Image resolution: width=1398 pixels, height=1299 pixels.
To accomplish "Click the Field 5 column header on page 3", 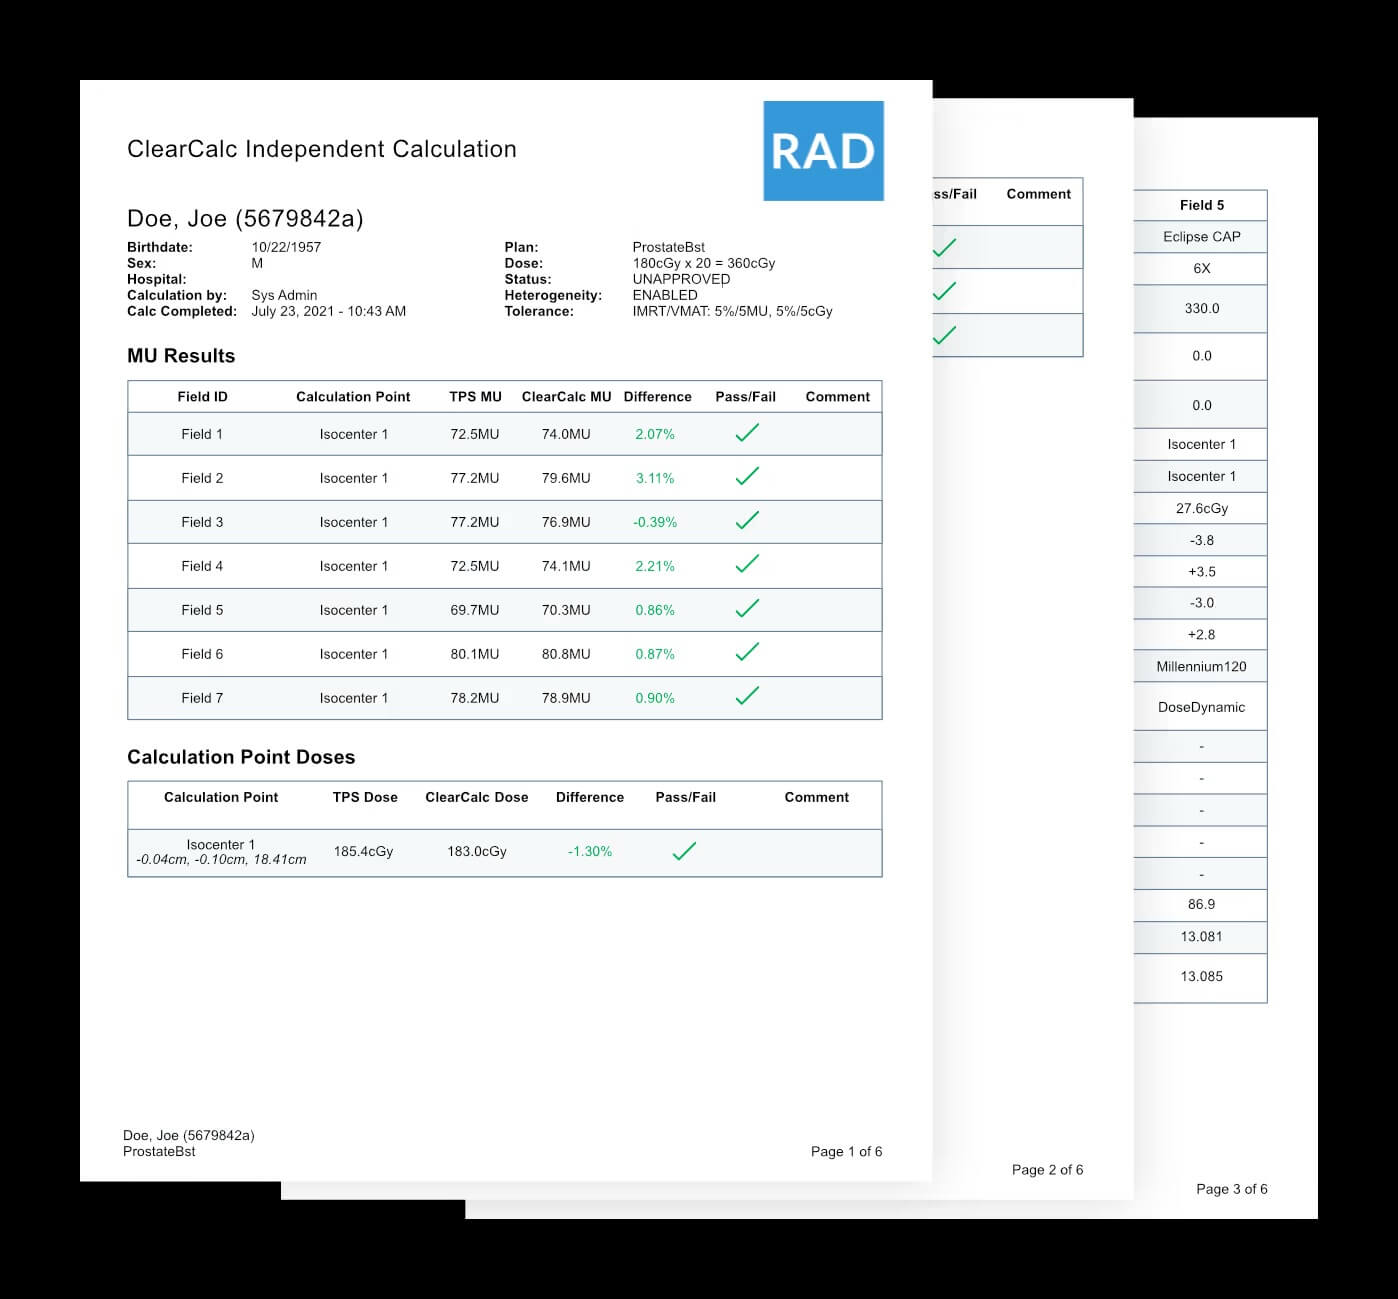I will pyautogui.click(x=1201, y=205).
